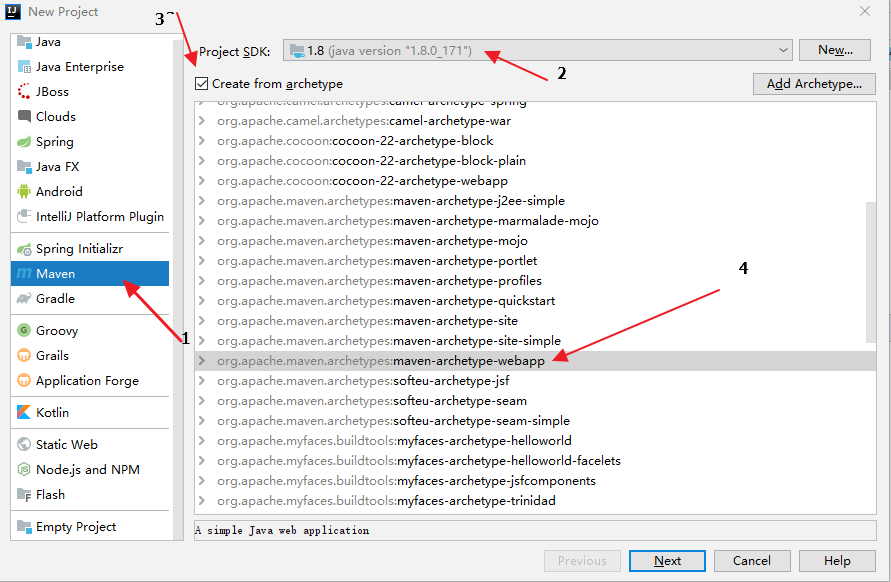Image resolution: width=891 pixels, height=582 pixels.
Task: Expand the camel-archetype-war node
Action: click(202, 120)
